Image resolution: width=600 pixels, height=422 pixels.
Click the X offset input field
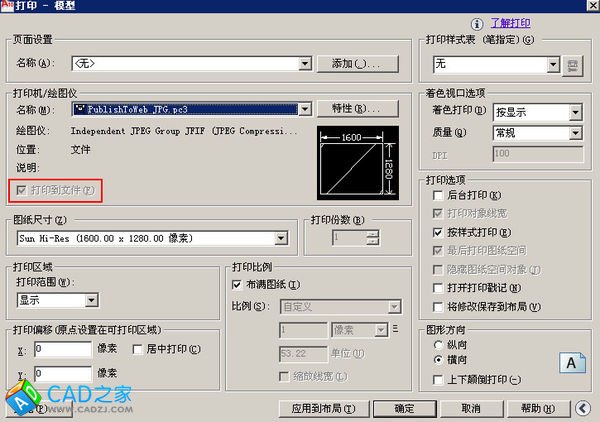point(63,349)
